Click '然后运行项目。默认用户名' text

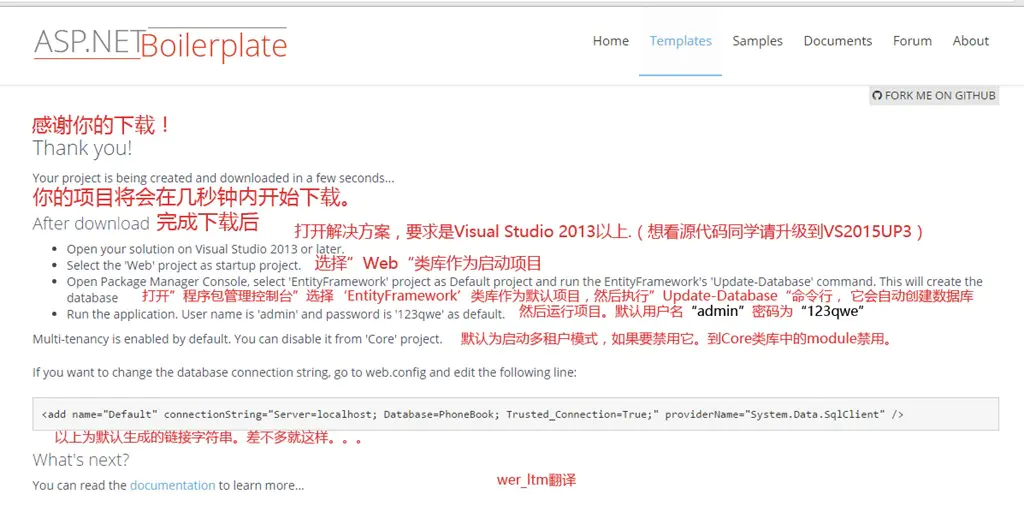coord(692,312)
